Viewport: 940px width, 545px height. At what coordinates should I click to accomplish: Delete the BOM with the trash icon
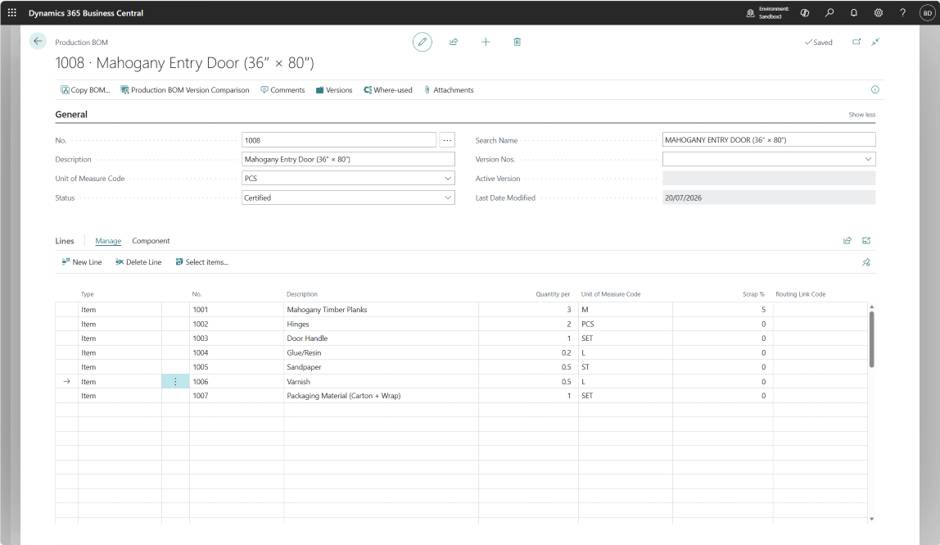click(x=517, y=42)
